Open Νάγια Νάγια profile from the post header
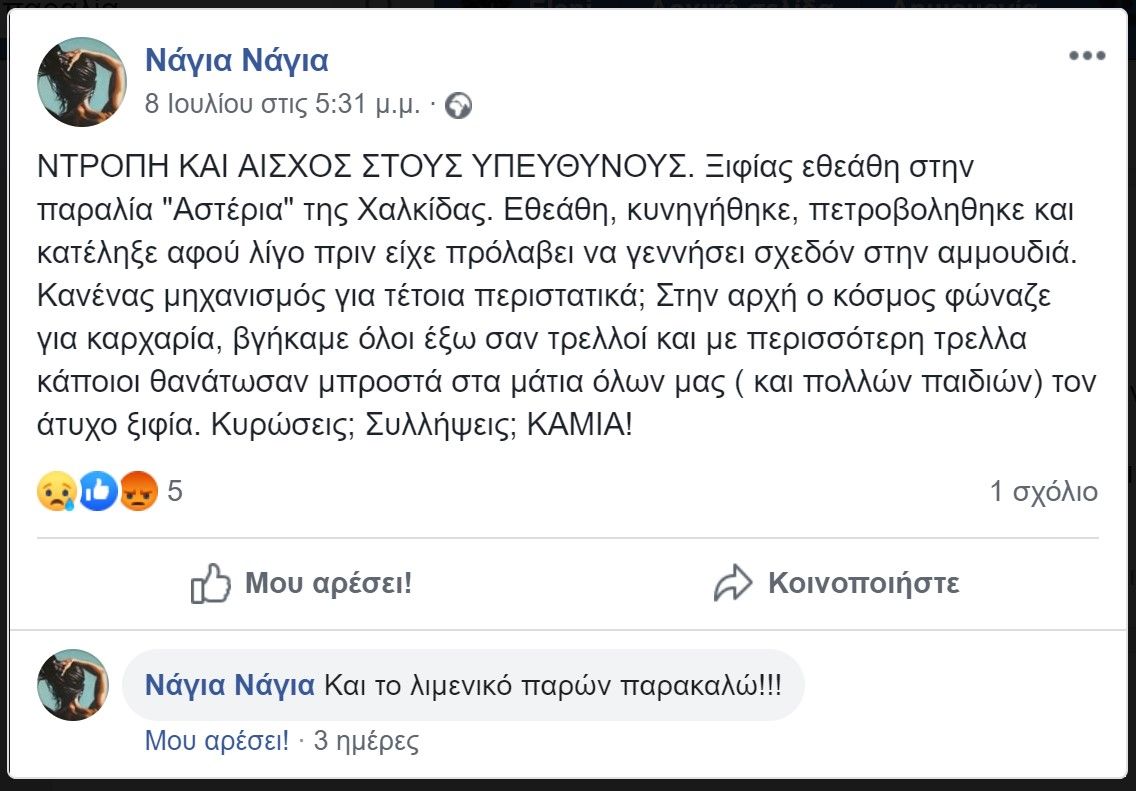 click(237, 61)
